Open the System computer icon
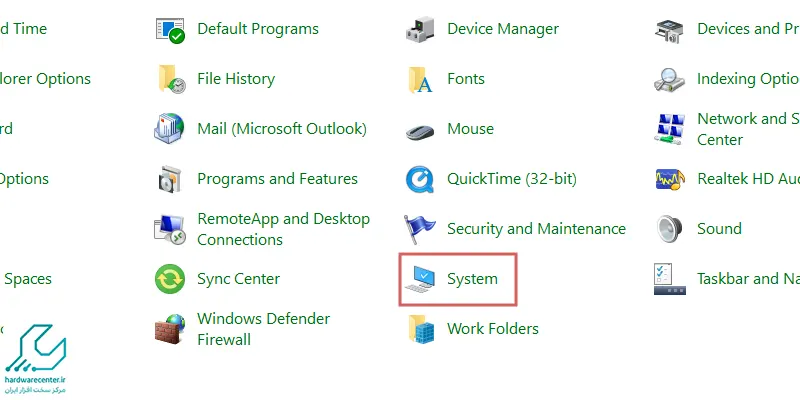 [x=420, y=280]
